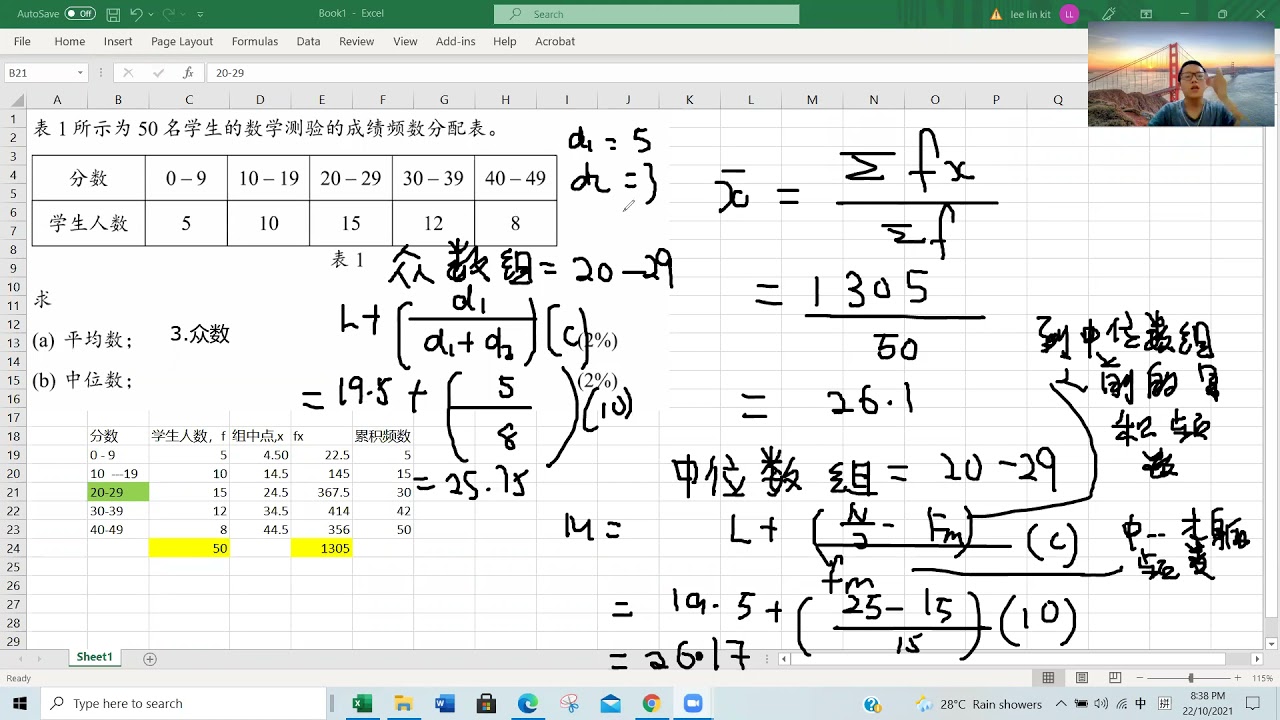
Task: Open the View tab
Action: (405, 41)
